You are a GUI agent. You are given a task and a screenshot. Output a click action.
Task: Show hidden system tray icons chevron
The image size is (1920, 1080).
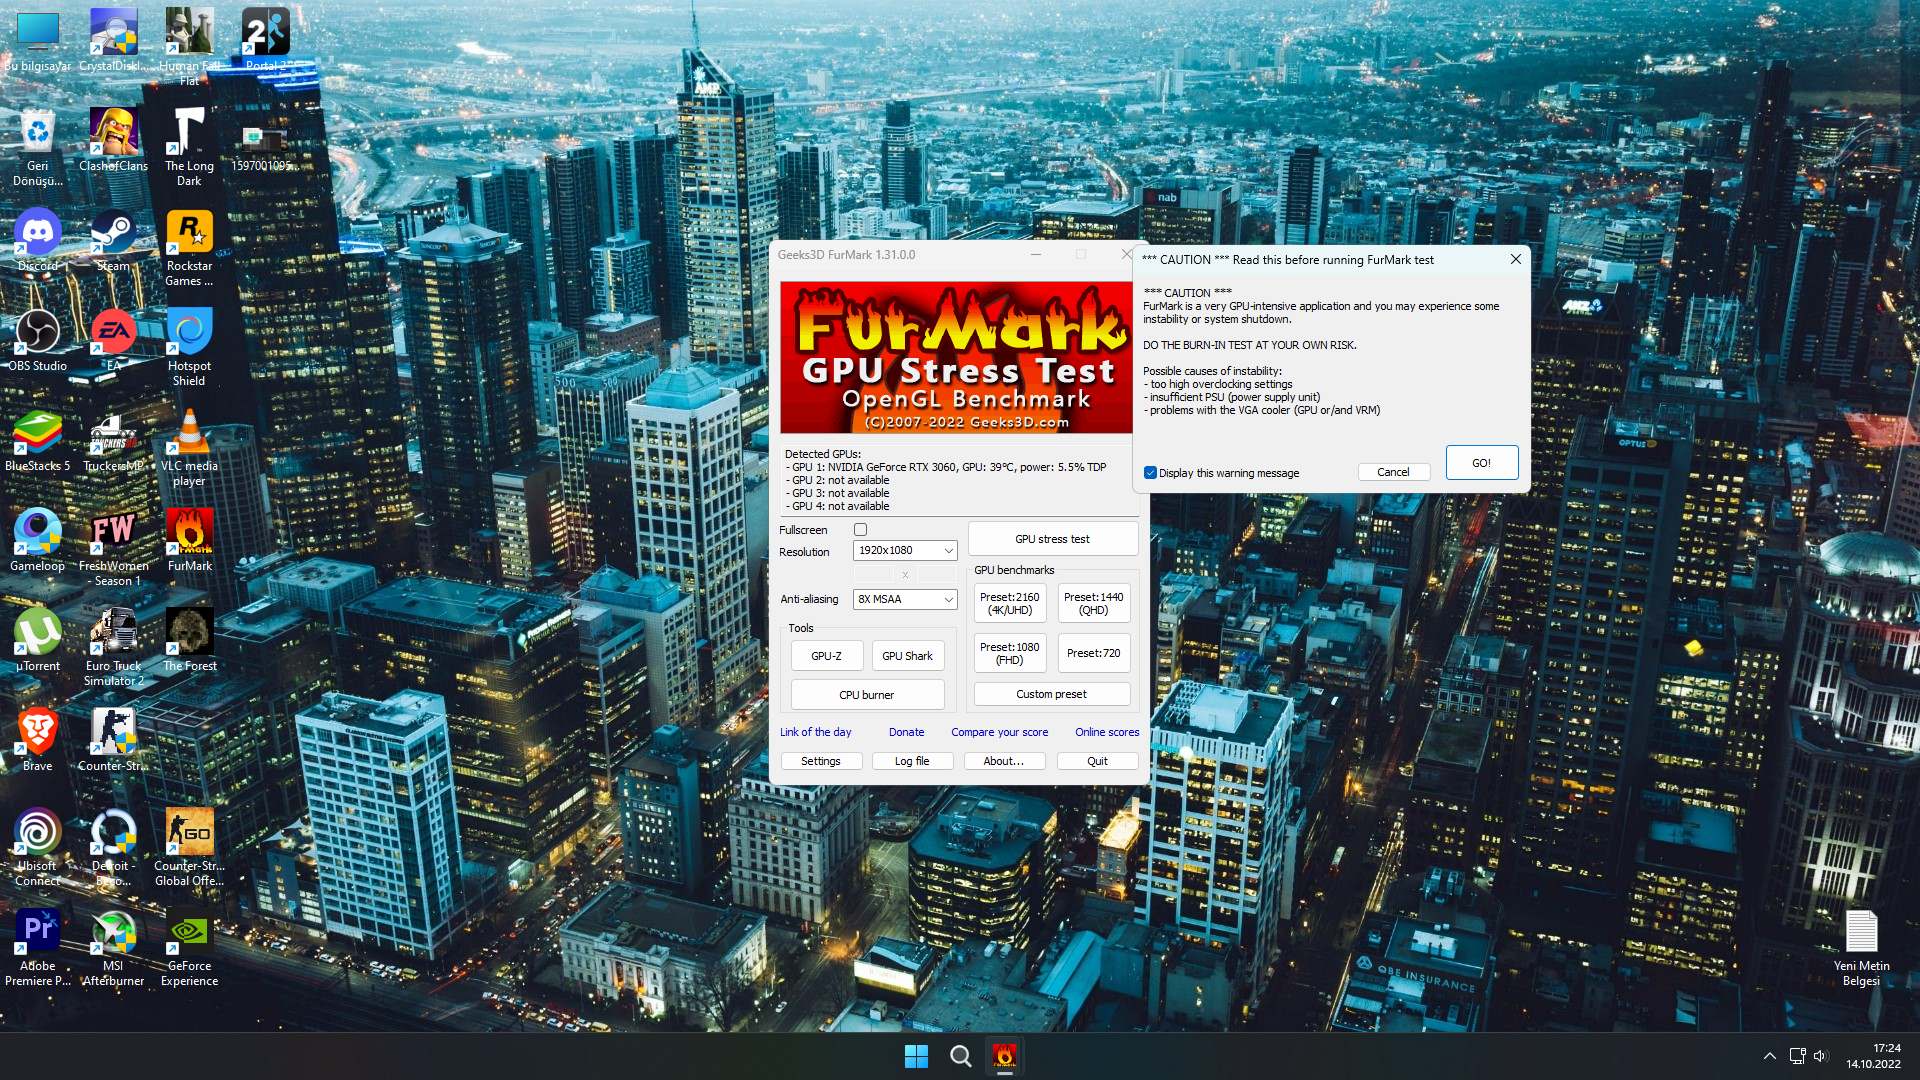click(x=1769, y=1056)
